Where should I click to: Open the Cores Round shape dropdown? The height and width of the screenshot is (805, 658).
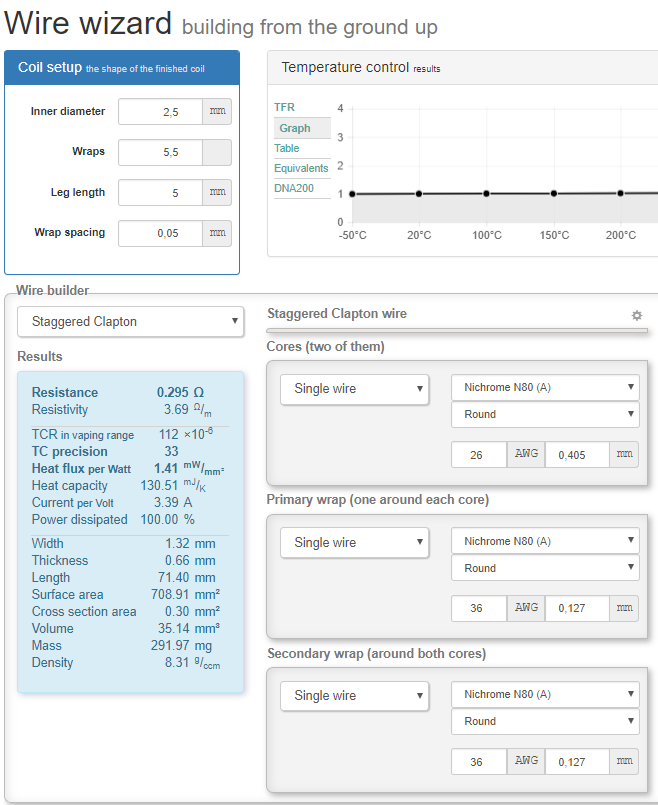tap(545, 413)
